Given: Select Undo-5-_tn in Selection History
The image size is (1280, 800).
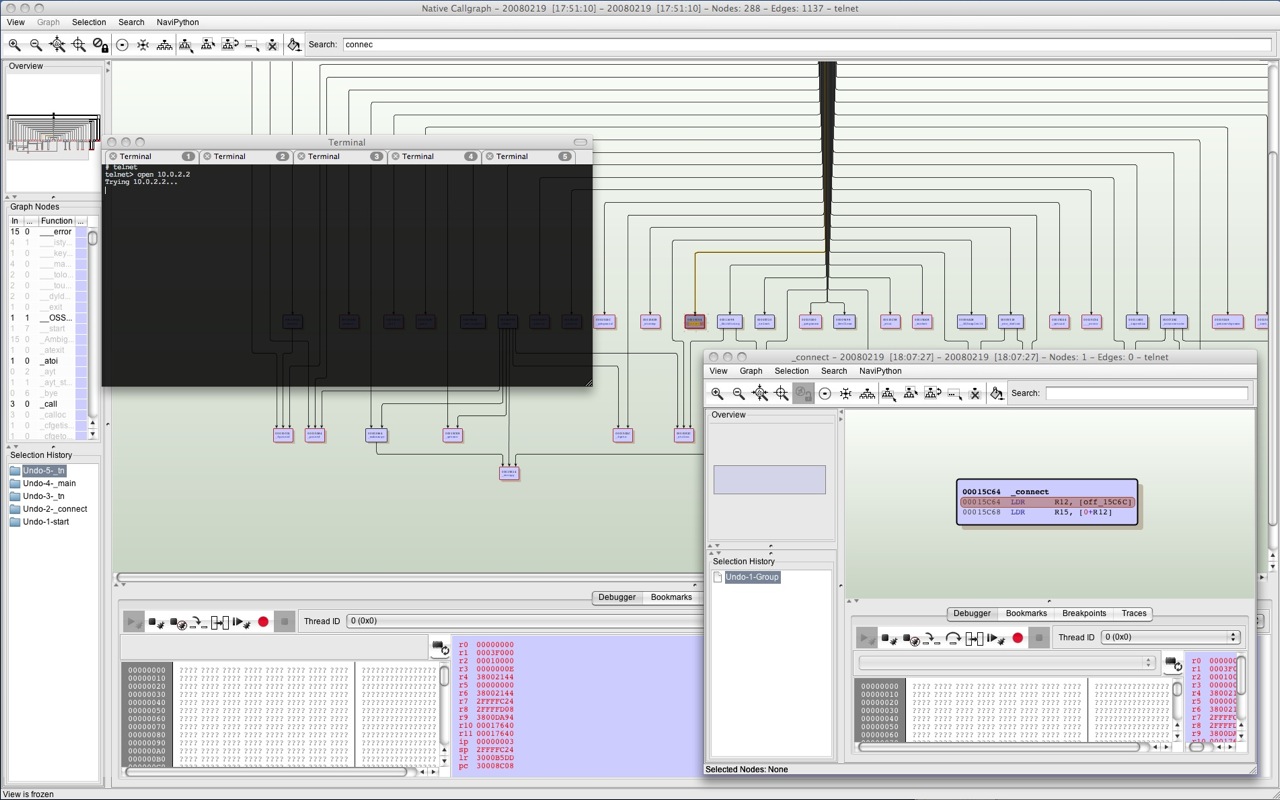Looking at the screenshot, I should (44, 470).
